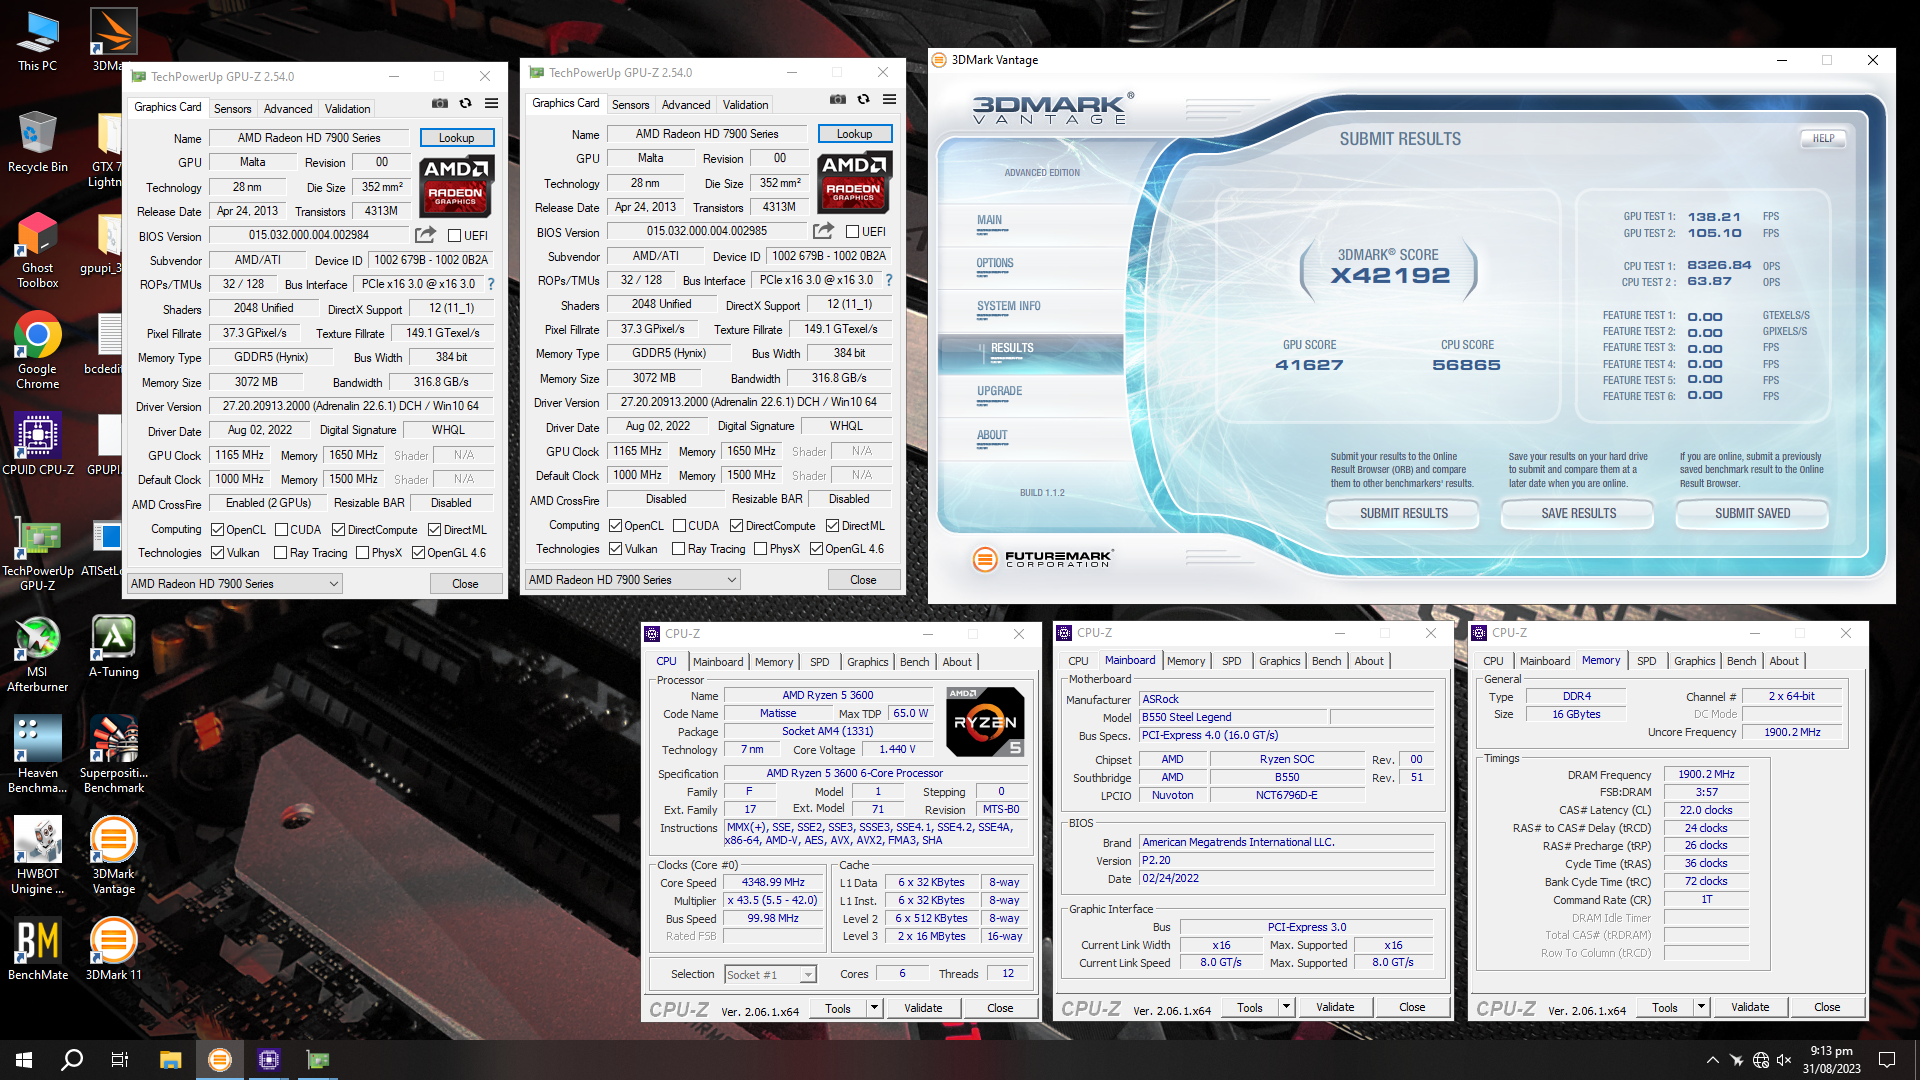This screenshot has width=1920, height=1080.
Task: Open This PC desktop icon
Action: tap(38, 41)
